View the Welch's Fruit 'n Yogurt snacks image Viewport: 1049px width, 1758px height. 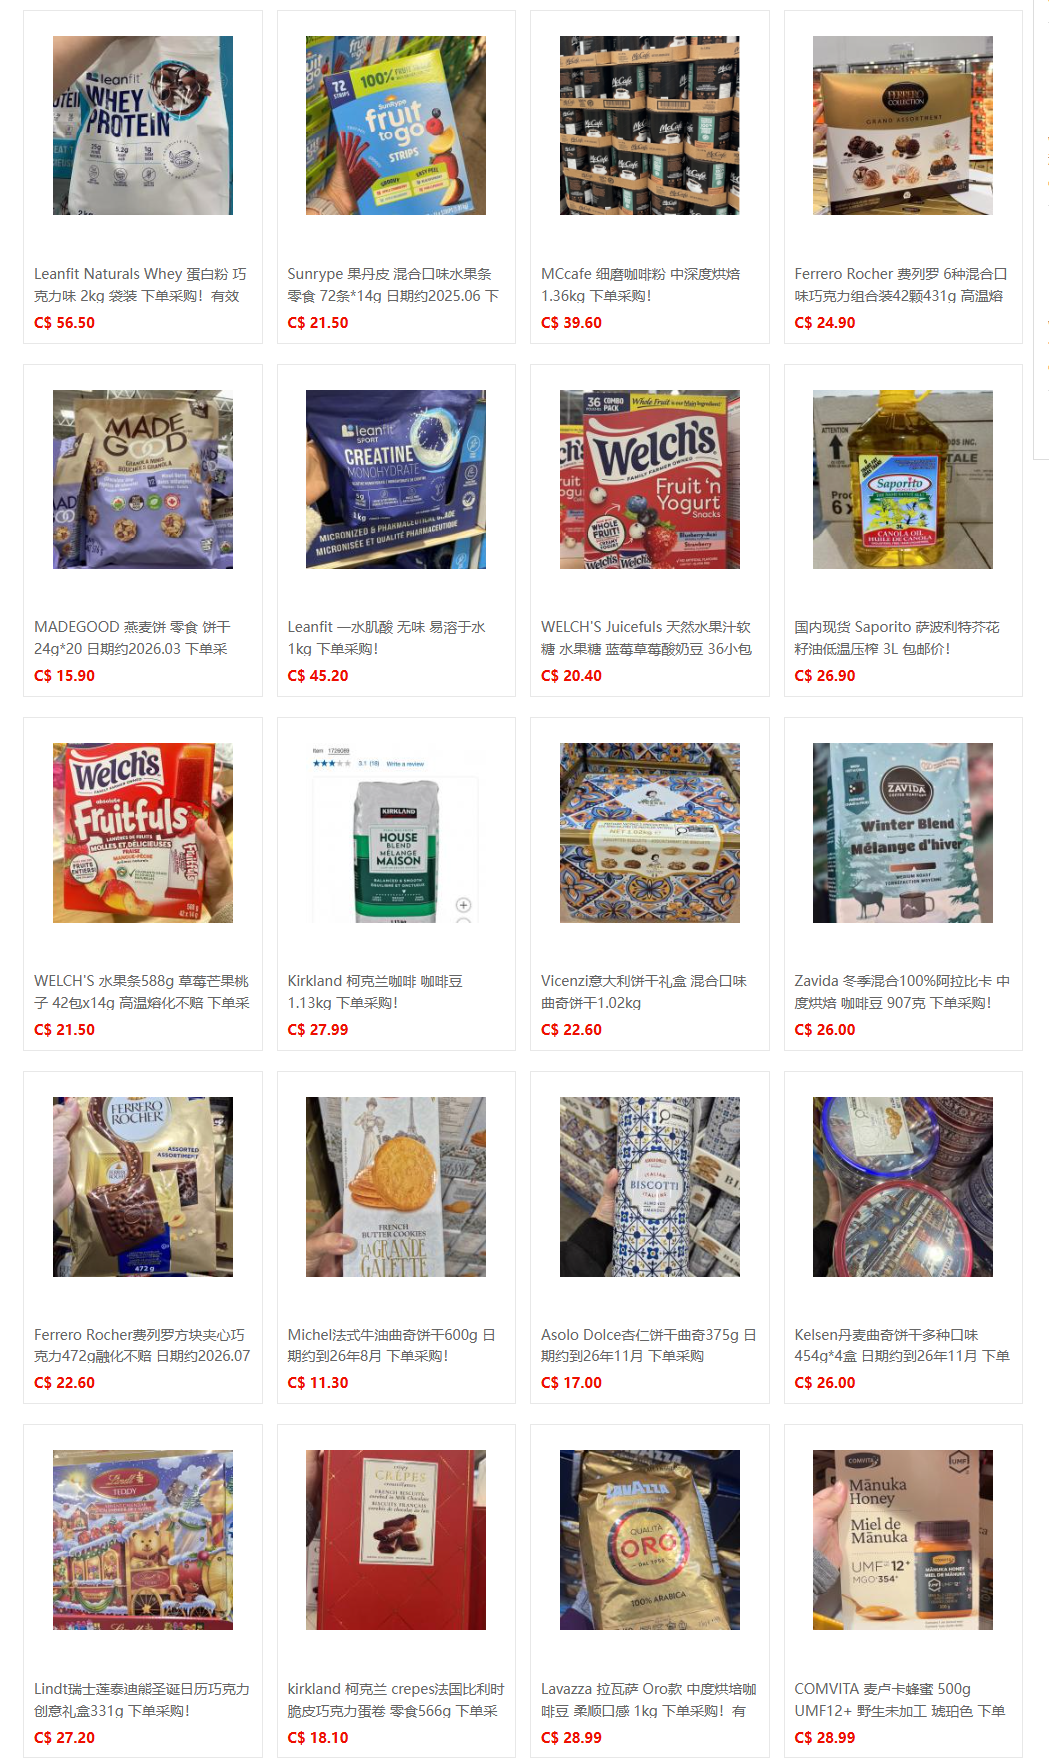pyautogui.click(x=650, y=479)
